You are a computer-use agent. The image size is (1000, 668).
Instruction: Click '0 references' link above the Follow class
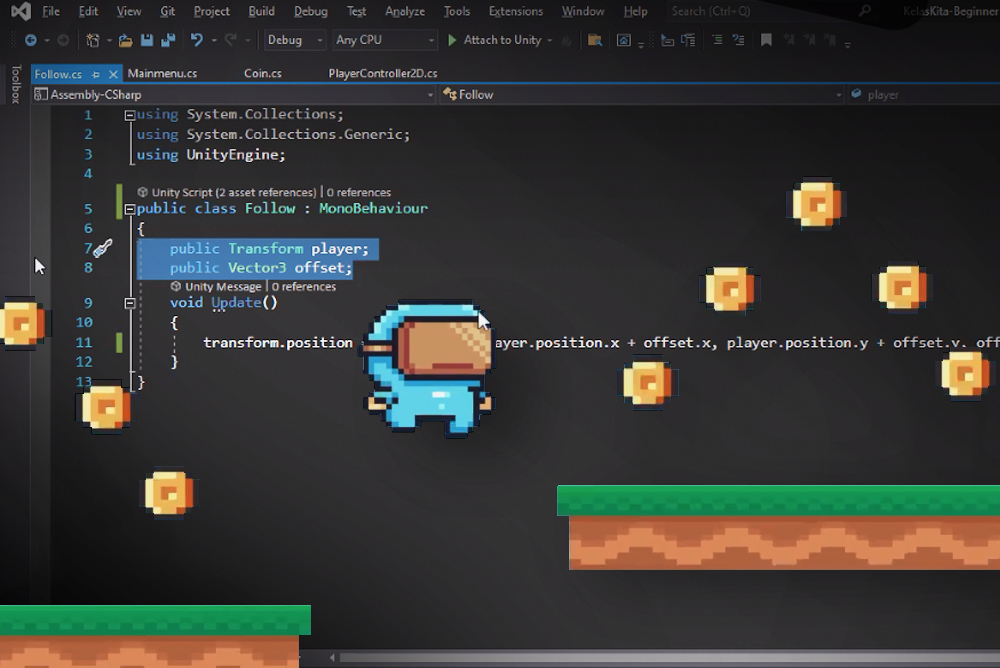coord(358,192)
